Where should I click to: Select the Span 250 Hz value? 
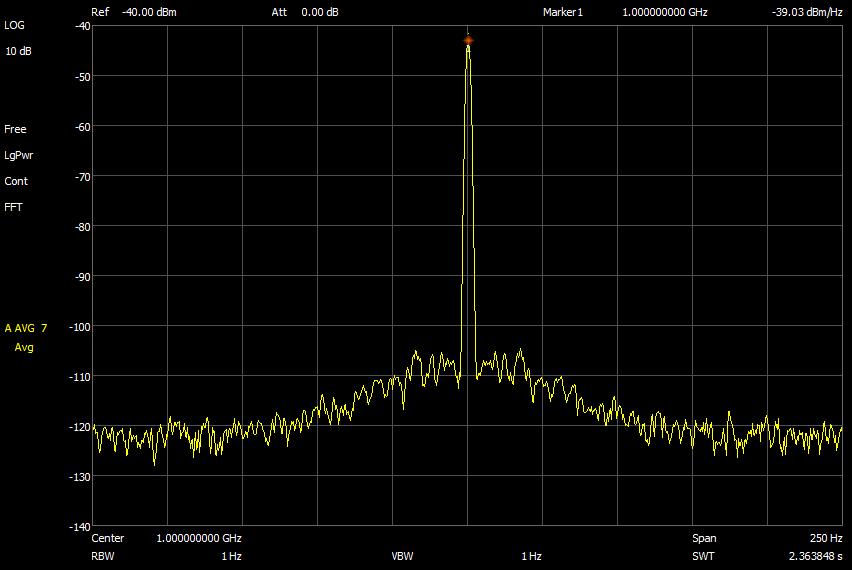826,538
